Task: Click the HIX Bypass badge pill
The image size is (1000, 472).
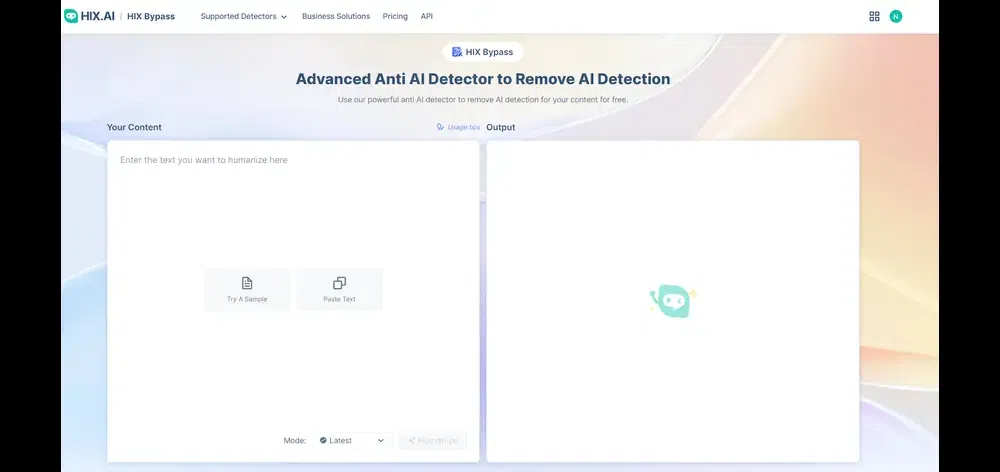Action: click(483, 52)
